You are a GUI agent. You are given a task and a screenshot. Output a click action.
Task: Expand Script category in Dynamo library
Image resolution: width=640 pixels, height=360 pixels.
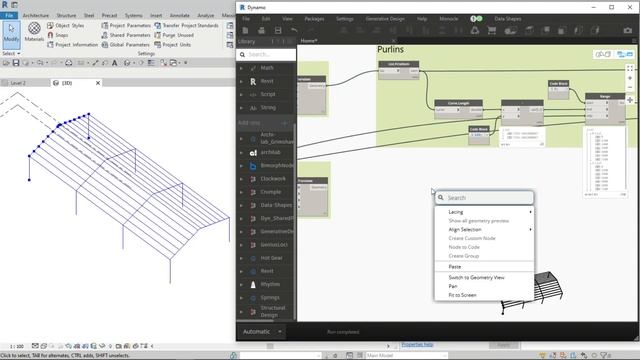[241, 94]
